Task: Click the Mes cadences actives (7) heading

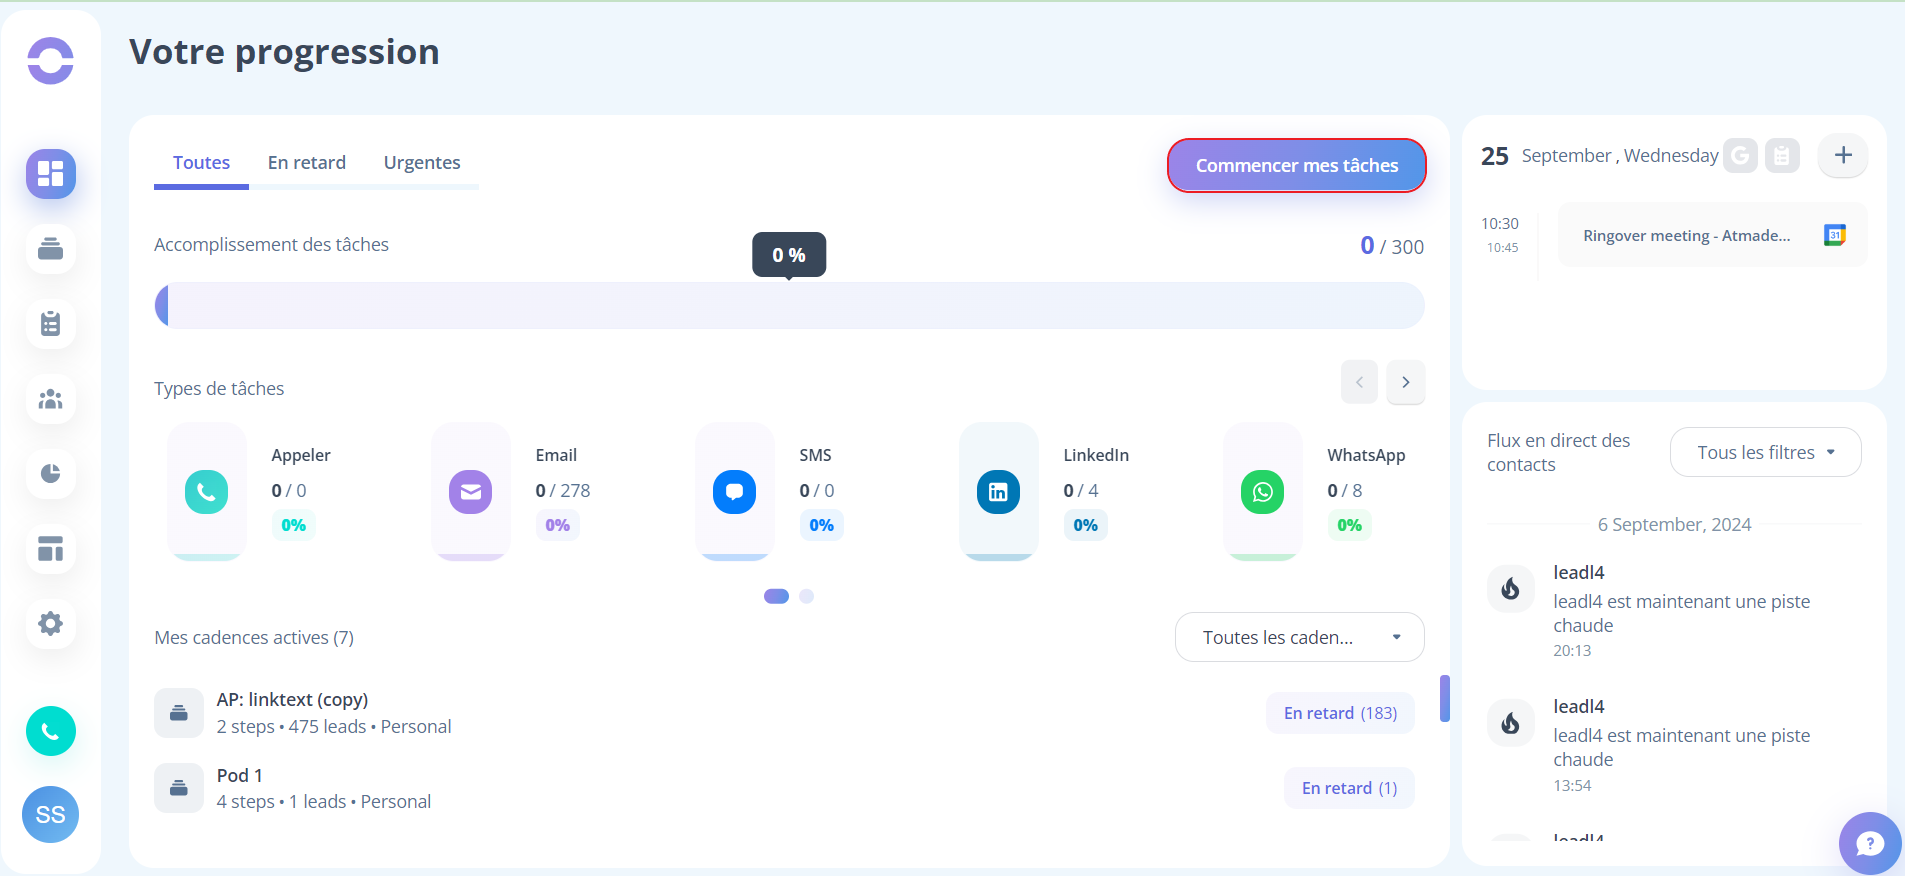Action: (254, 637)
